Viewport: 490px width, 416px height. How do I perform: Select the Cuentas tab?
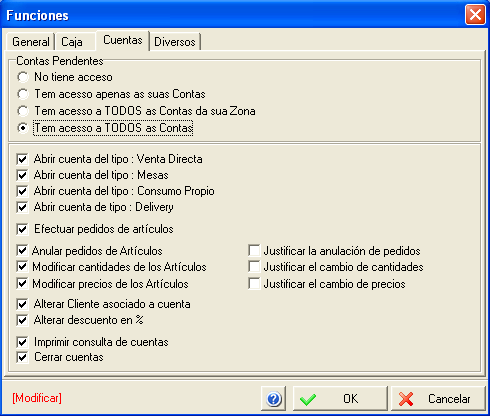pyautogui.click(x=123, y=40)
